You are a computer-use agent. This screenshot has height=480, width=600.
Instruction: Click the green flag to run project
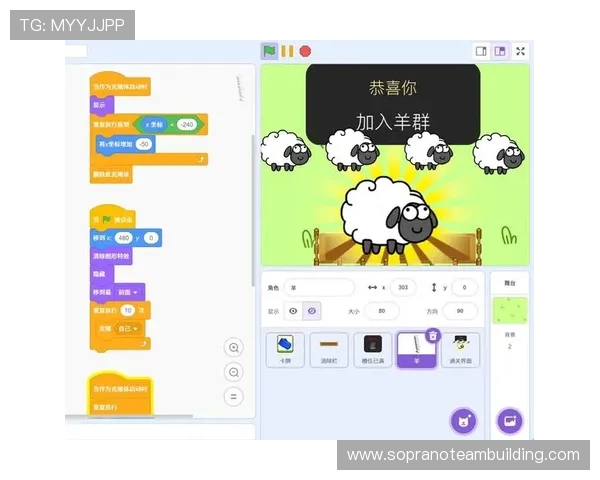pos(269,51)
